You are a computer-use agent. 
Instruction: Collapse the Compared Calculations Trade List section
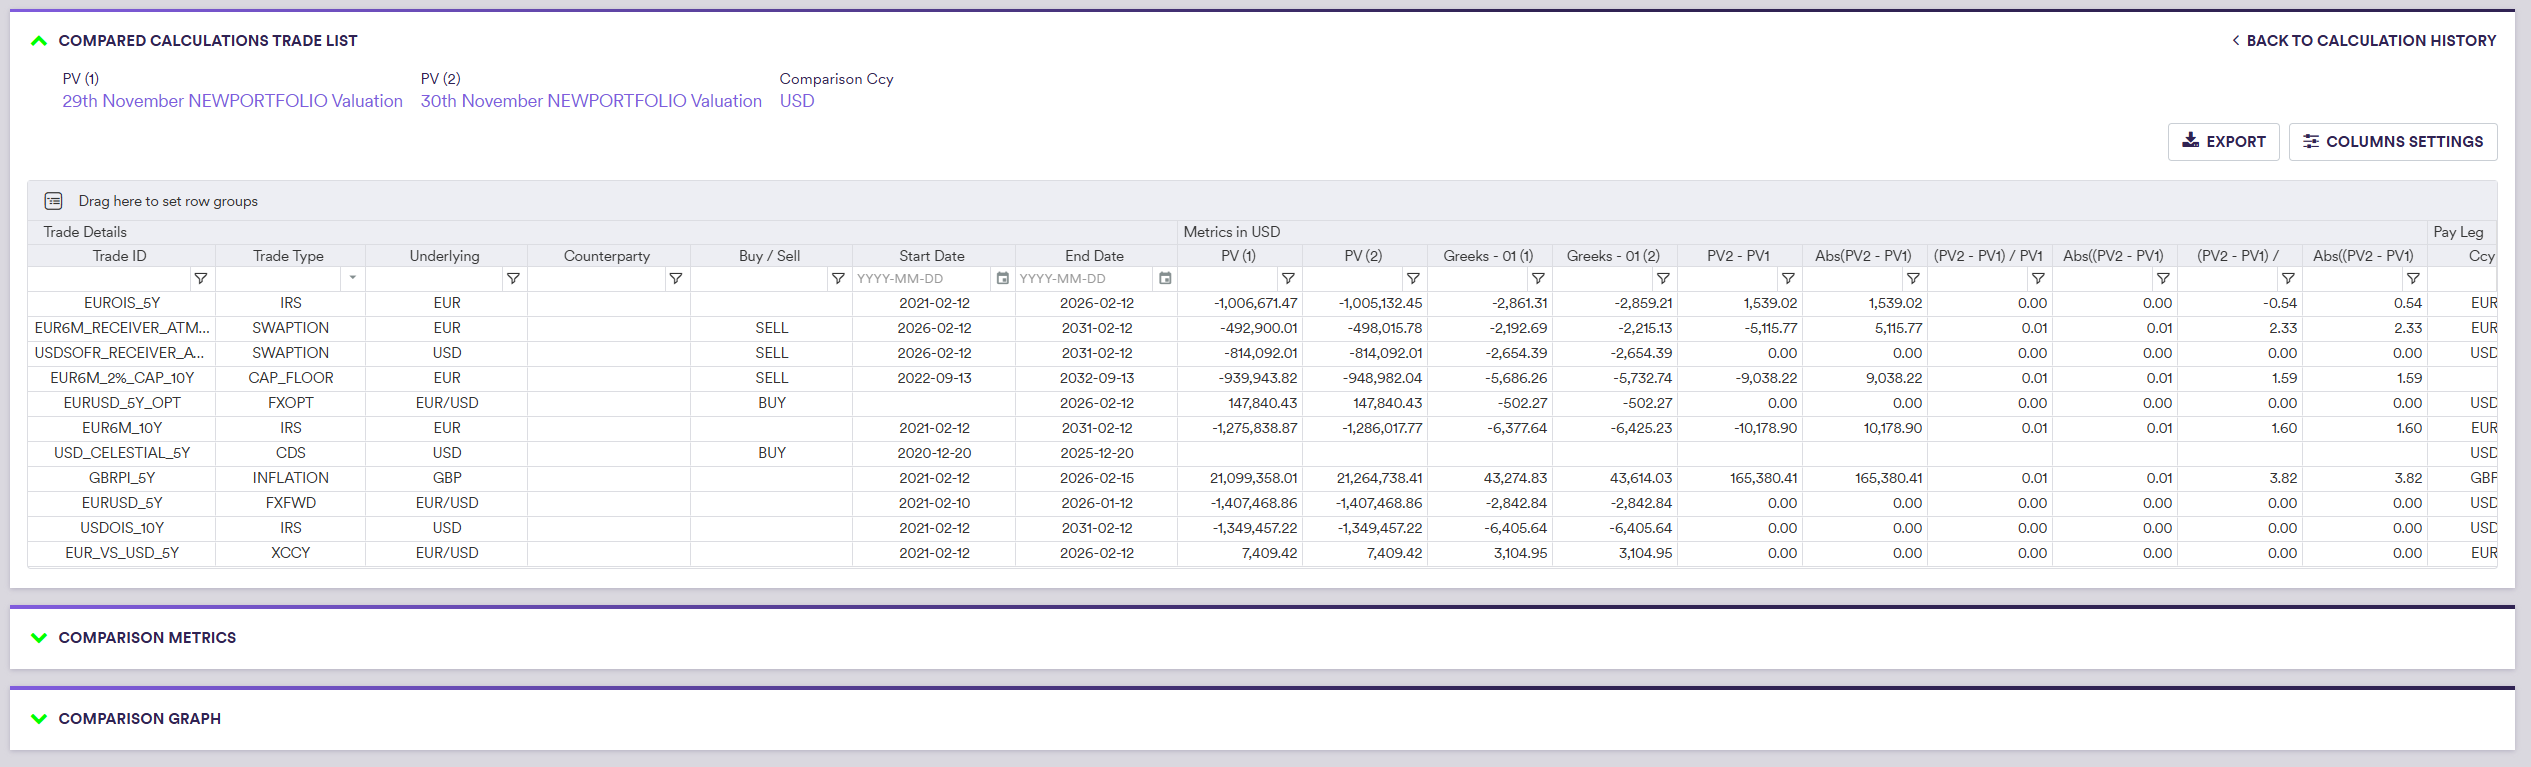pyautogui.click(x=39, y=41)
